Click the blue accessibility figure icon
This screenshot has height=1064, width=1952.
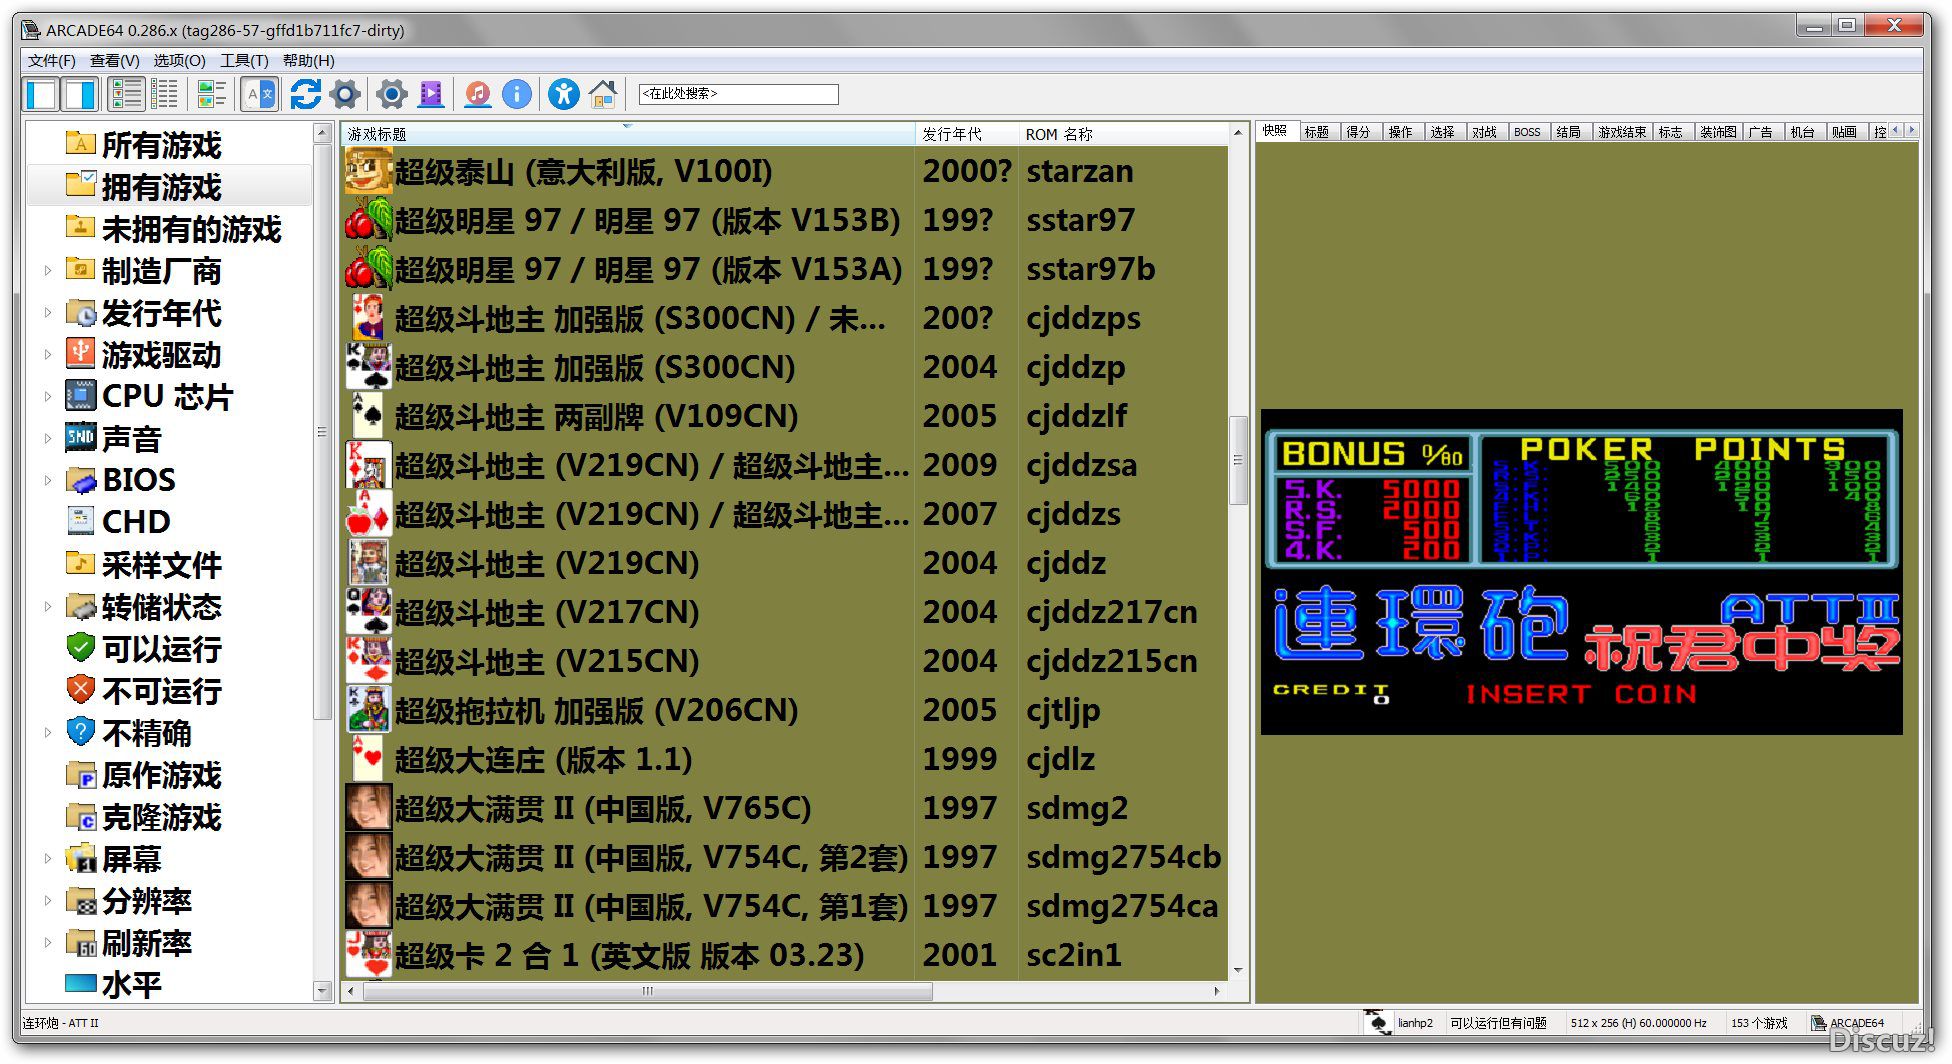pos(563,94)
